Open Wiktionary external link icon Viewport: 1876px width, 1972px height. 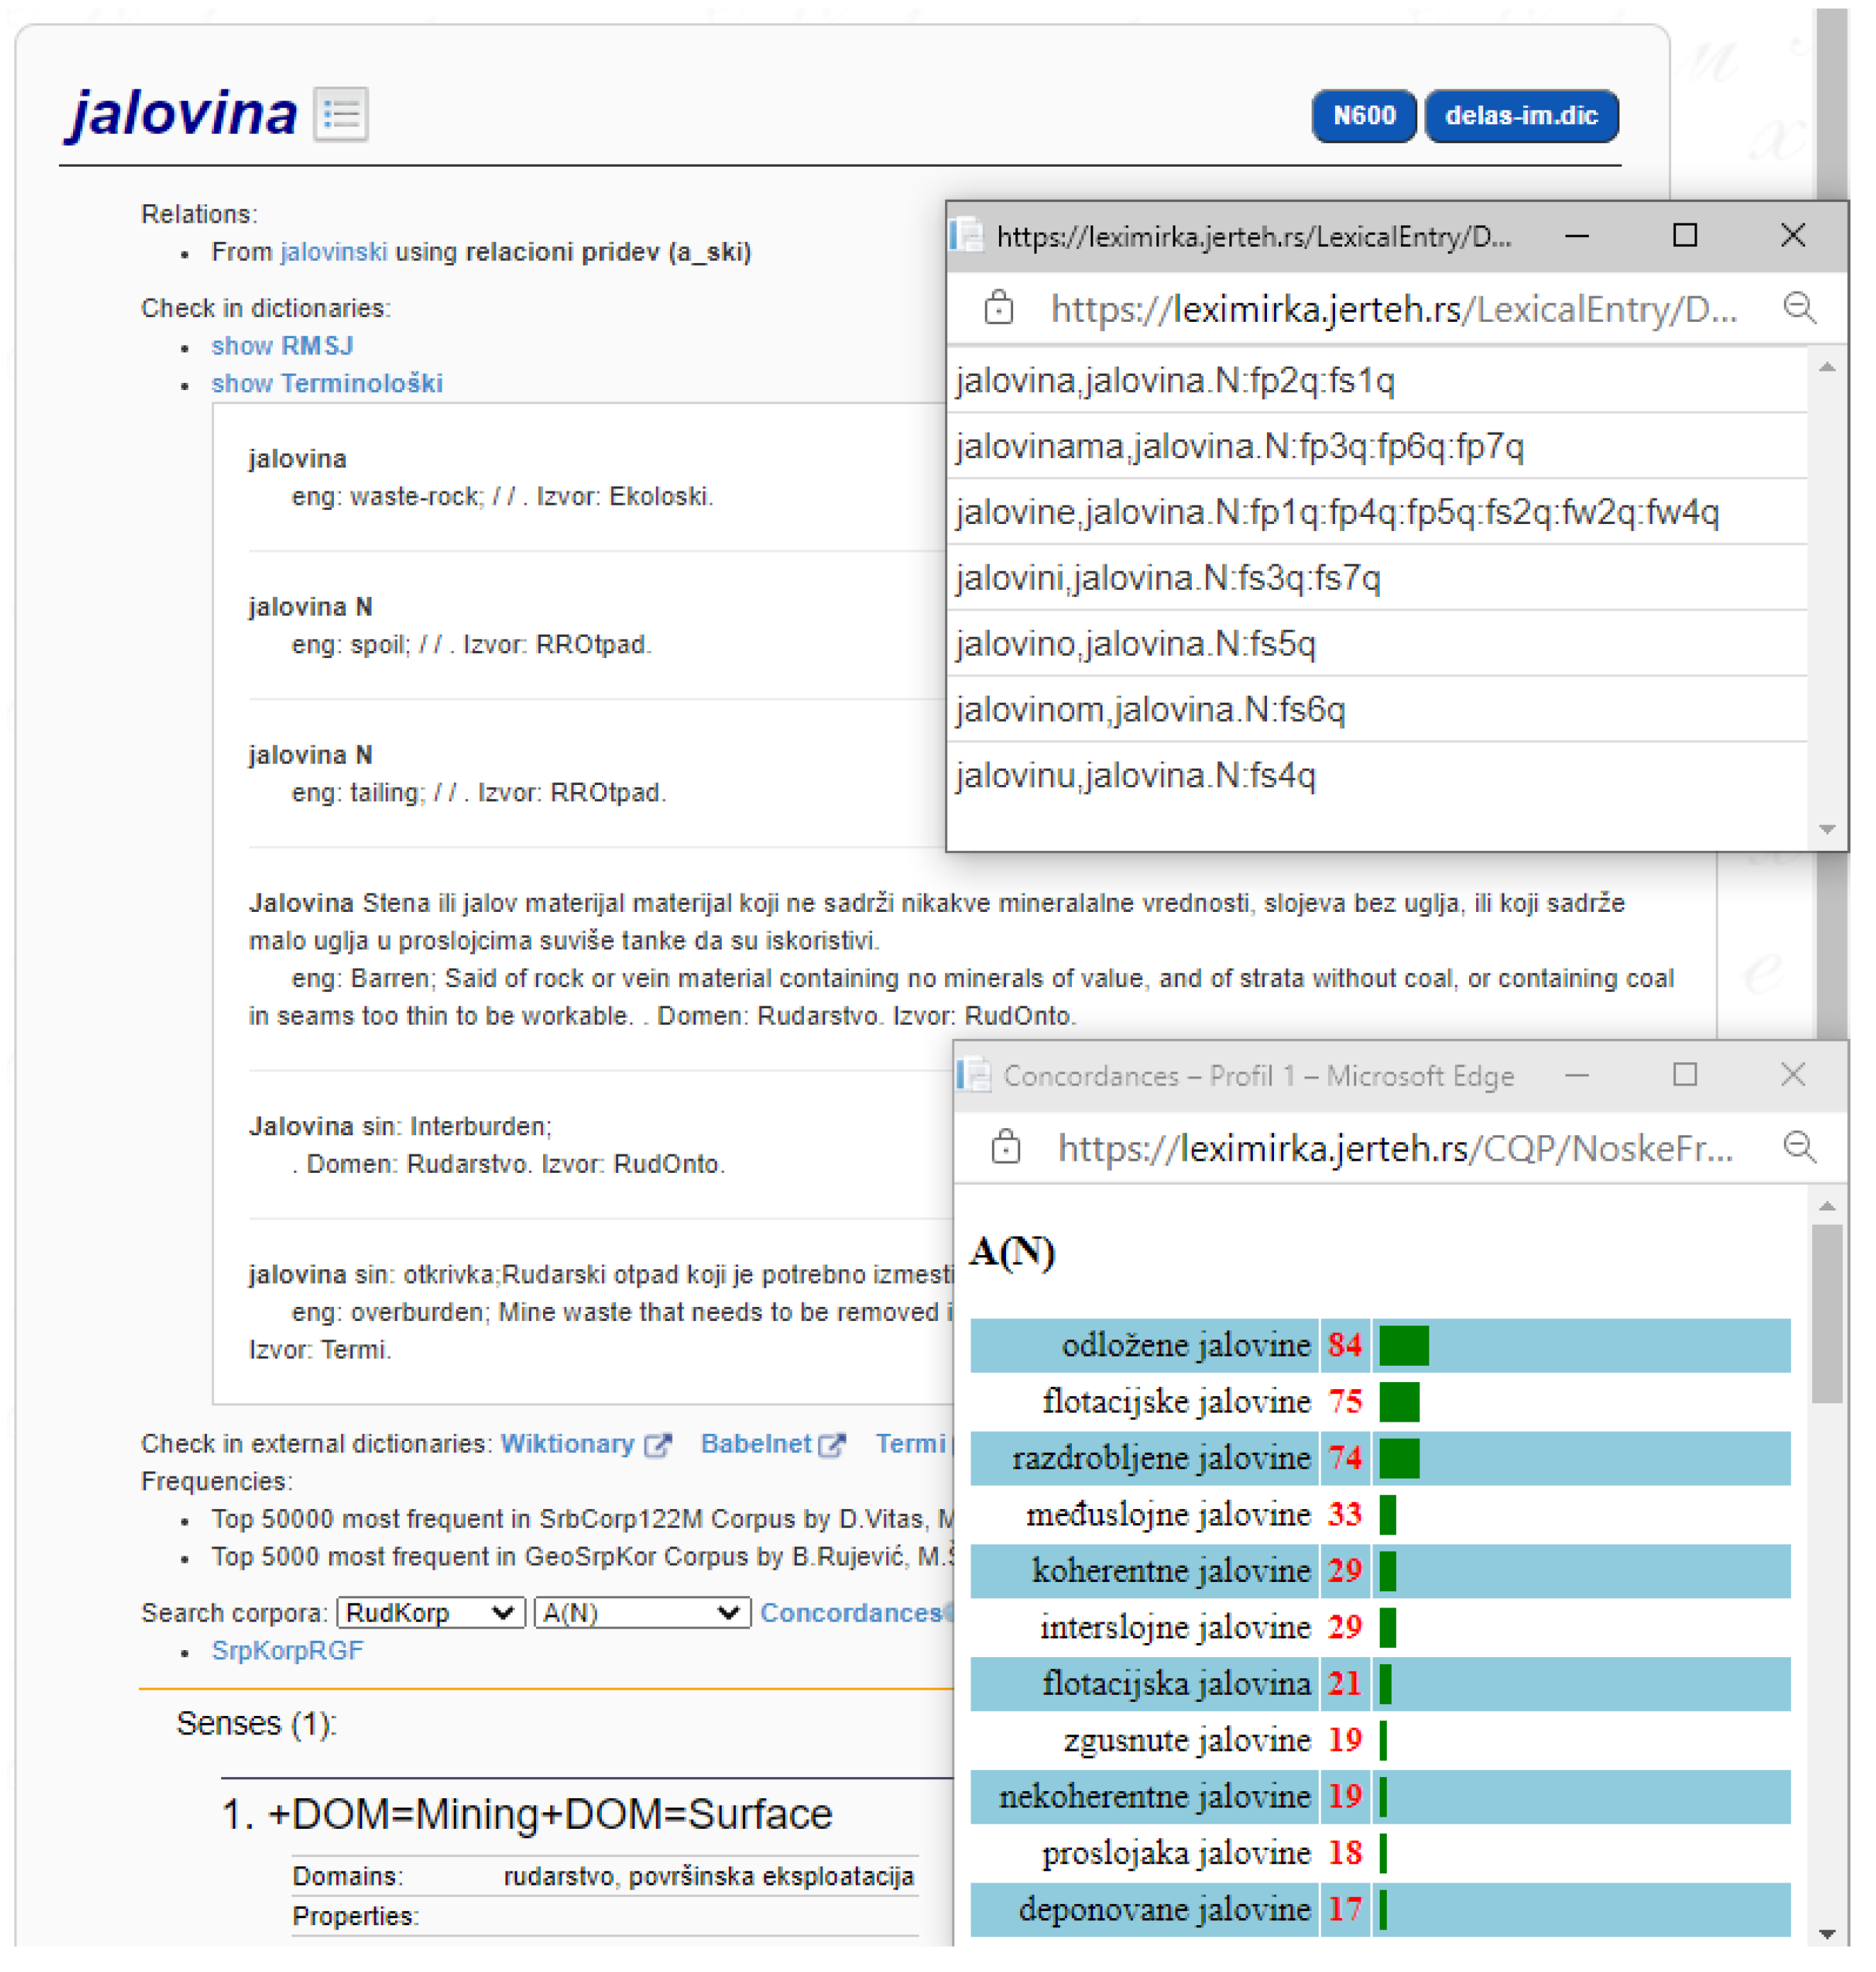[658, 1446]
